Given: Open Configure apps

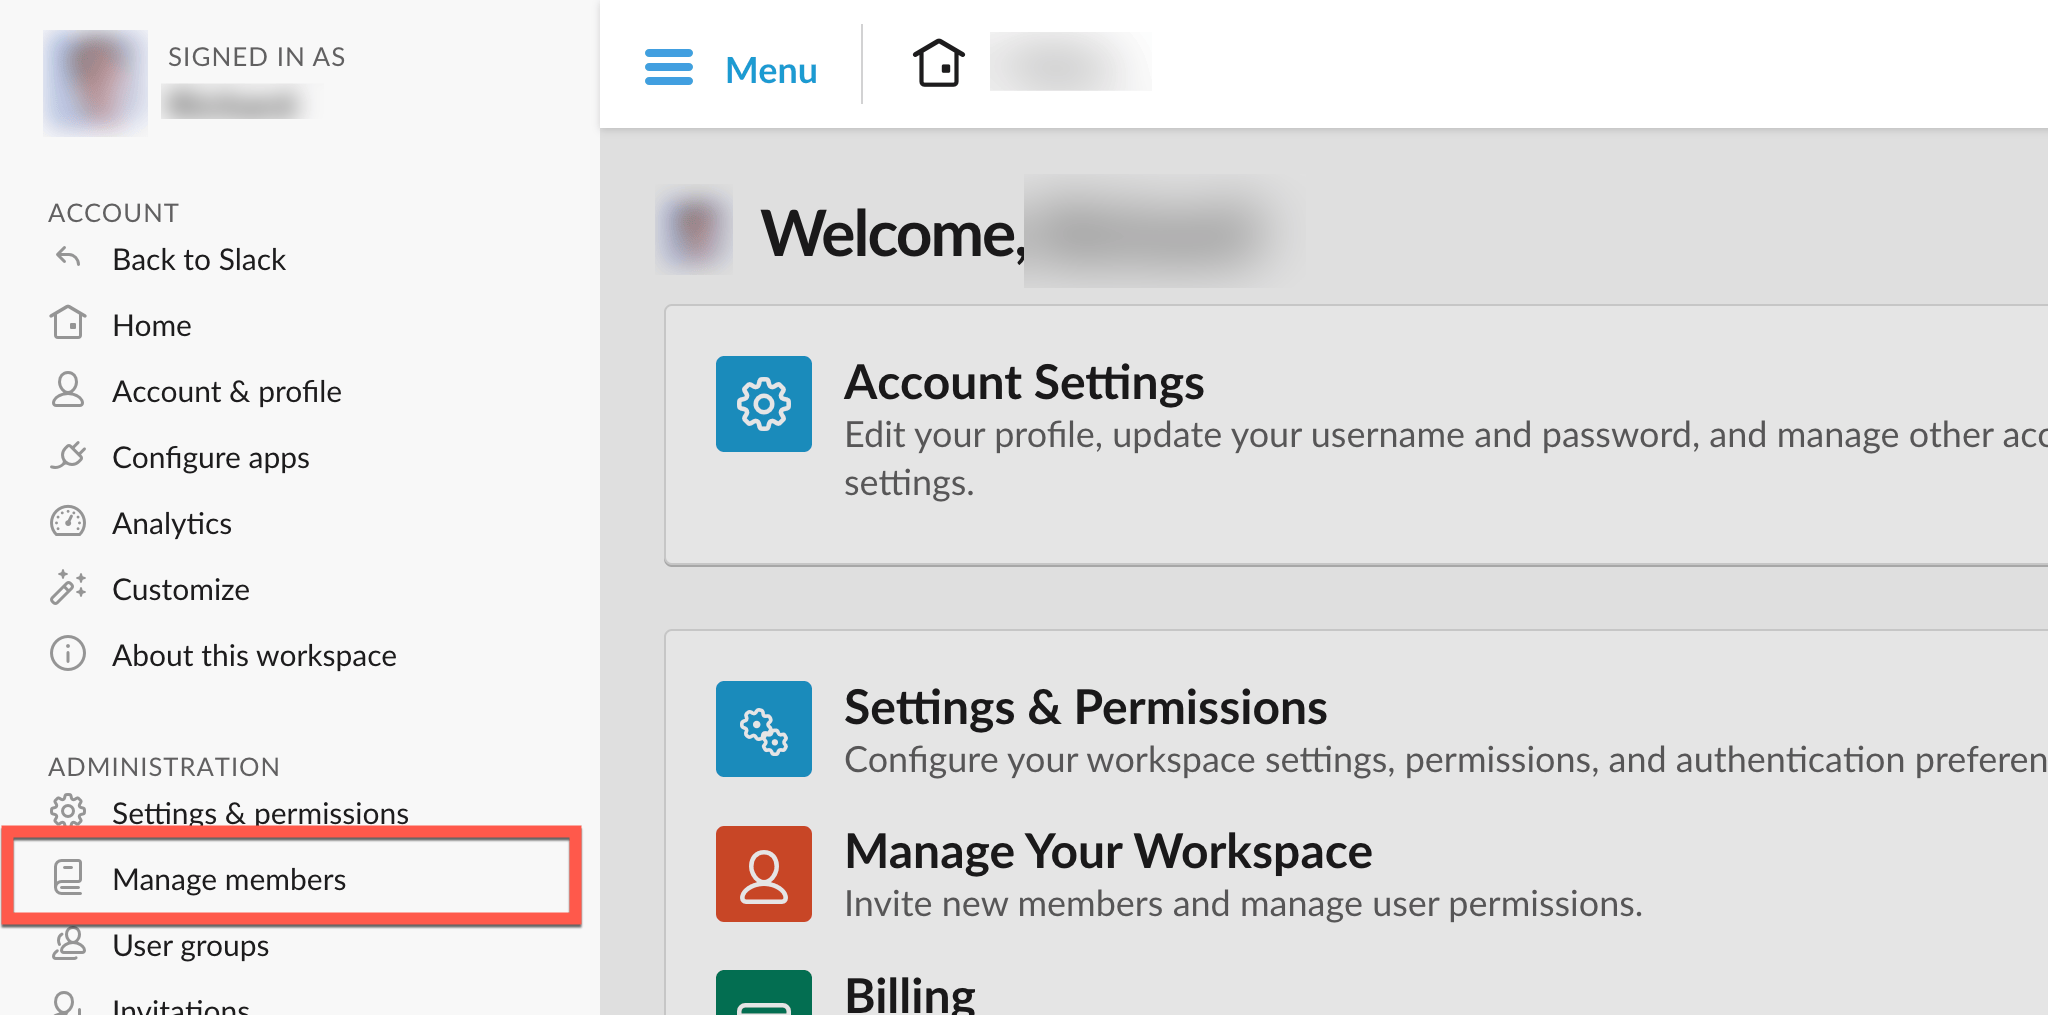Looking at the screenshot, I should click(x=211, y=457).
